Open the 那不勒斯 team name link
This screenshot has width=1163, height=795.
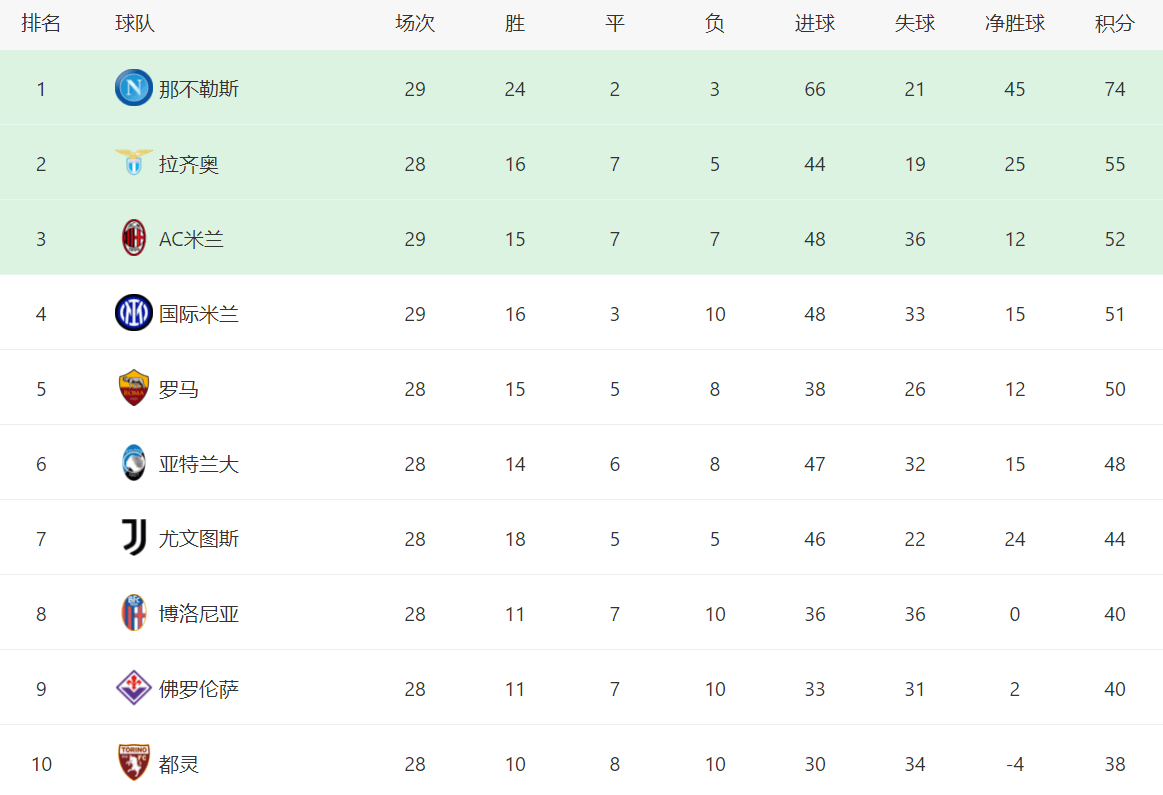pyautogui.click(x=199, y=89)
